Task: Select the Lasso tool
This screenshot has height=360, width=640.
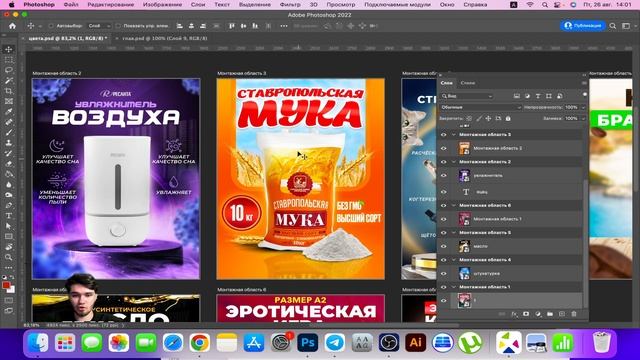Action: tap(9, 70)
